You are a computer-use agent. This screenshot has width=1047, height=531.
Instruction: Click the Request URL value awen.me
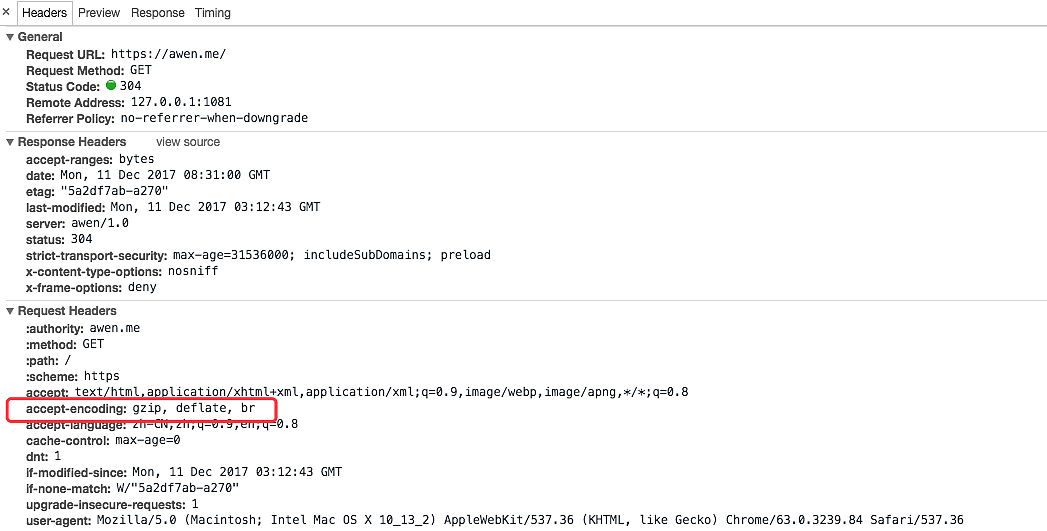tap(168, 54)
